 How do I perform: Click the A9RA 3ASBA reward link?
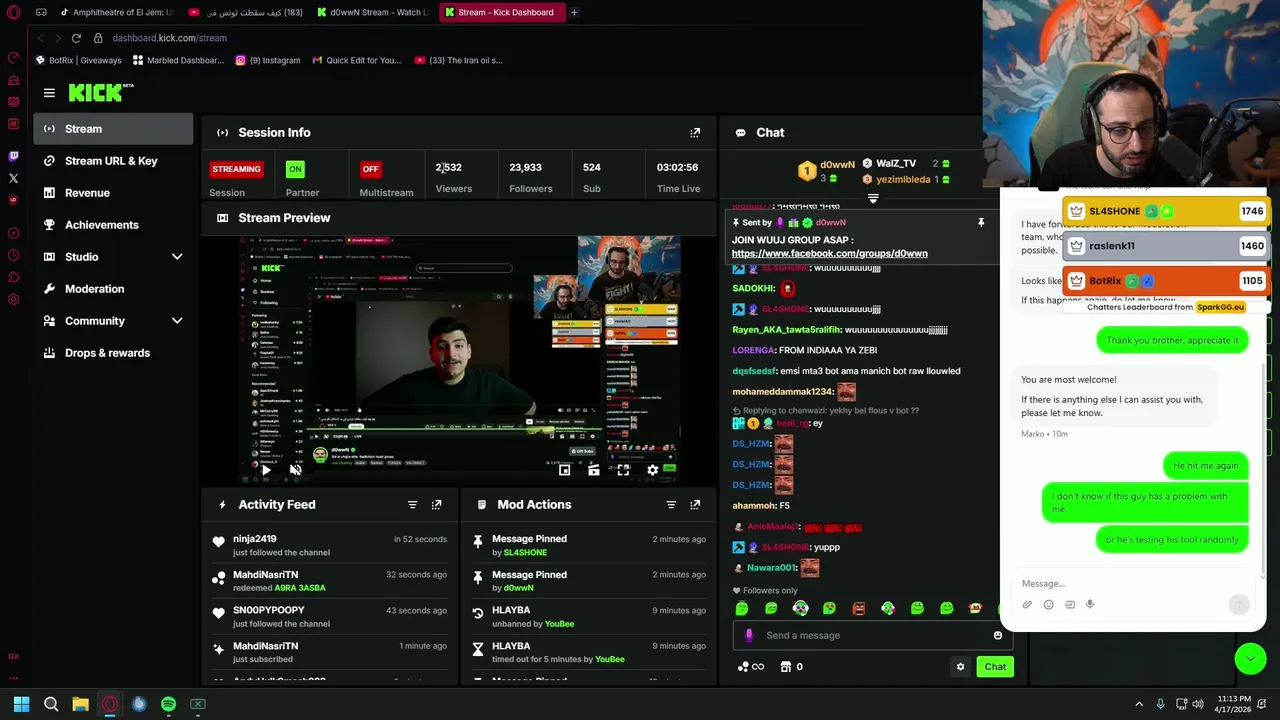point(298,588)
